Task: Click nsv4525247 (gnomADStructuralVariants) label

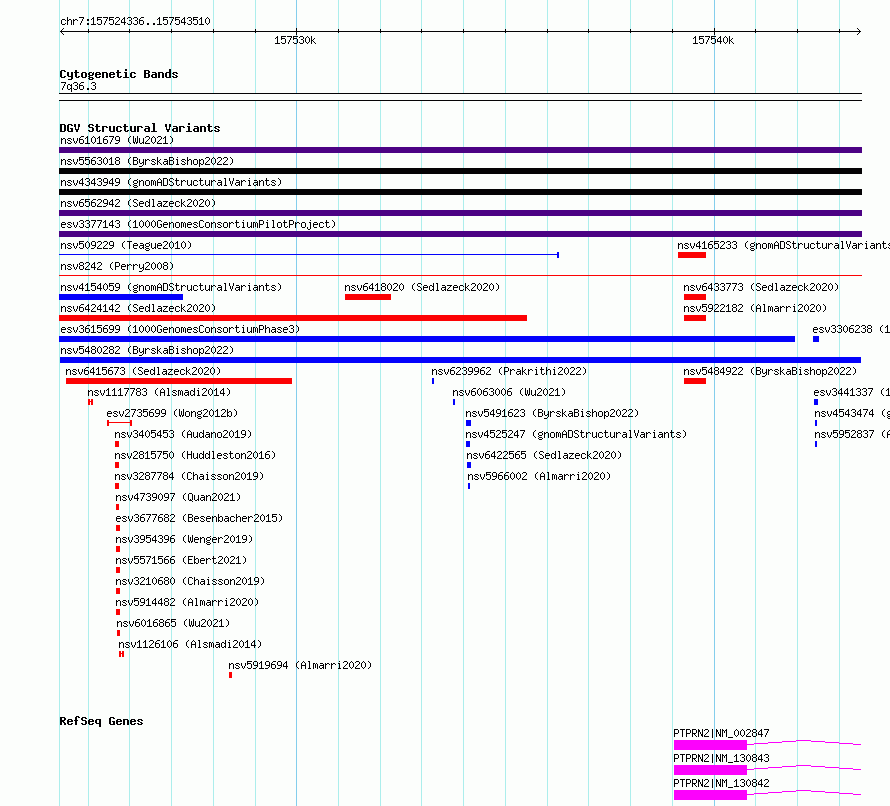Action: 576,434
